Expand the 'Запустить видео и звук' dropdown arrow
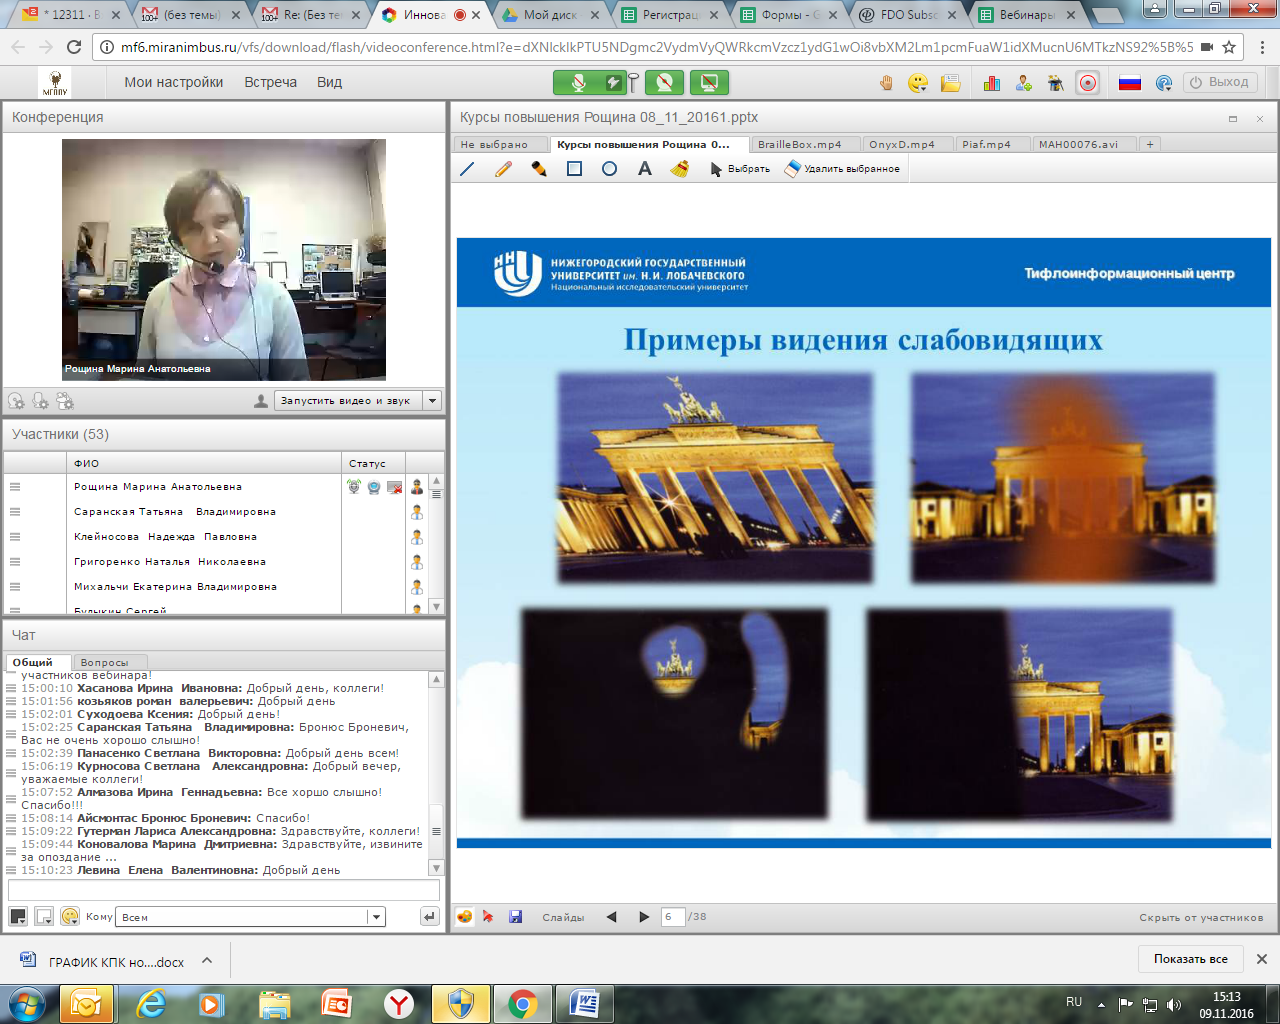The image size is (1280, 1024). (x=433, y=401)
